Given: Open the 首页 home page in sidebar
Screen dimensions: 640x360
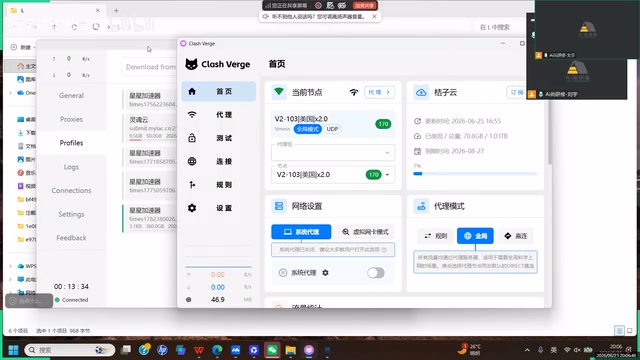Looking at the screenshot, I should (219, 91).
